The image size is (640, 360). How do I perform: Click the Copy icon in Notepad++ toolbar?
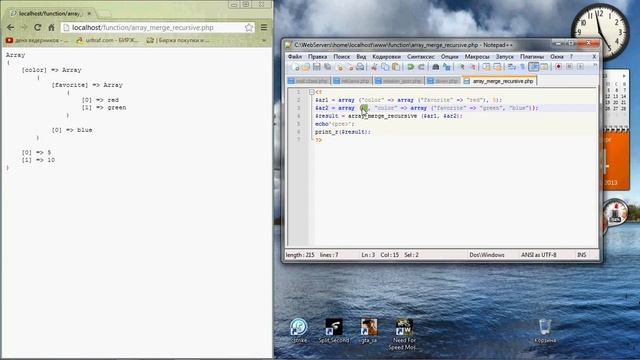click(x=385, y=67)
